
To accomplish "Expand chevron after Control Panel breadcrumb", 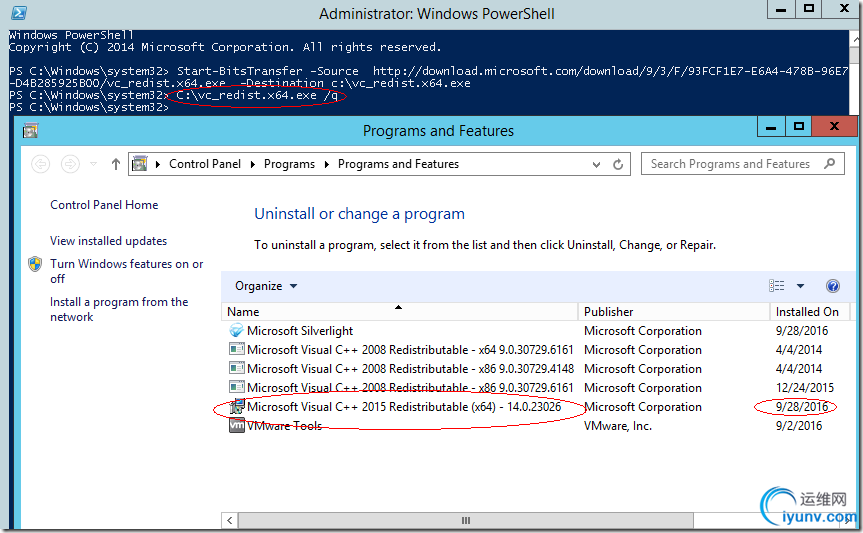I will [253, 164].
